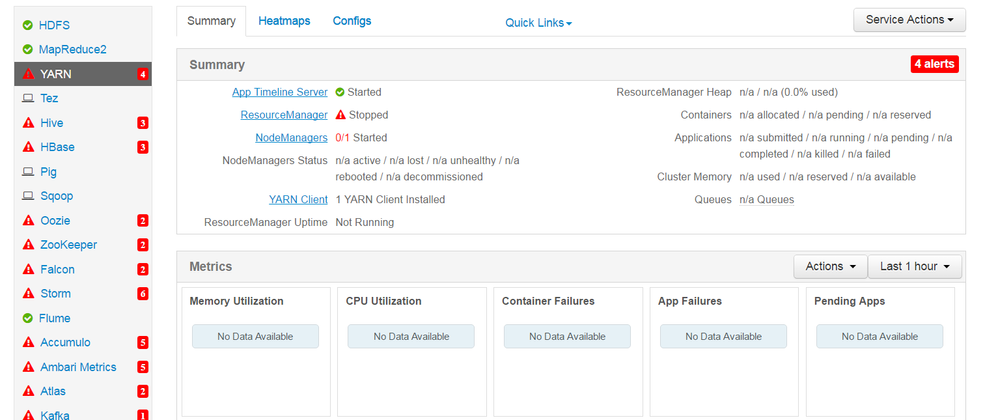Viewport: 998px width, 420px height.
Task: Select MapReduce2 in the services list
Action: (x=72, y=49)
